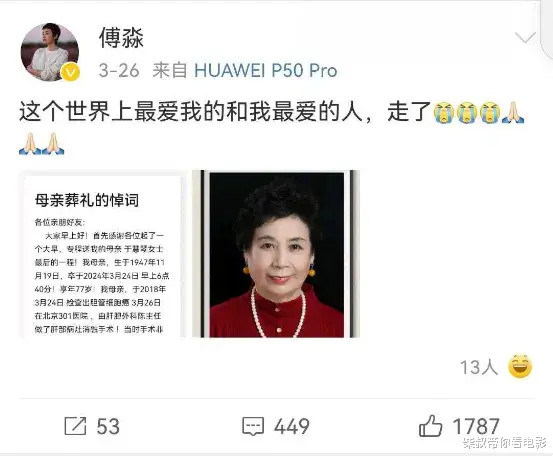The width and height of the screenshot is (553, 456).
Task: Click the 1787 likes number
Action: (x=476, y=426)
